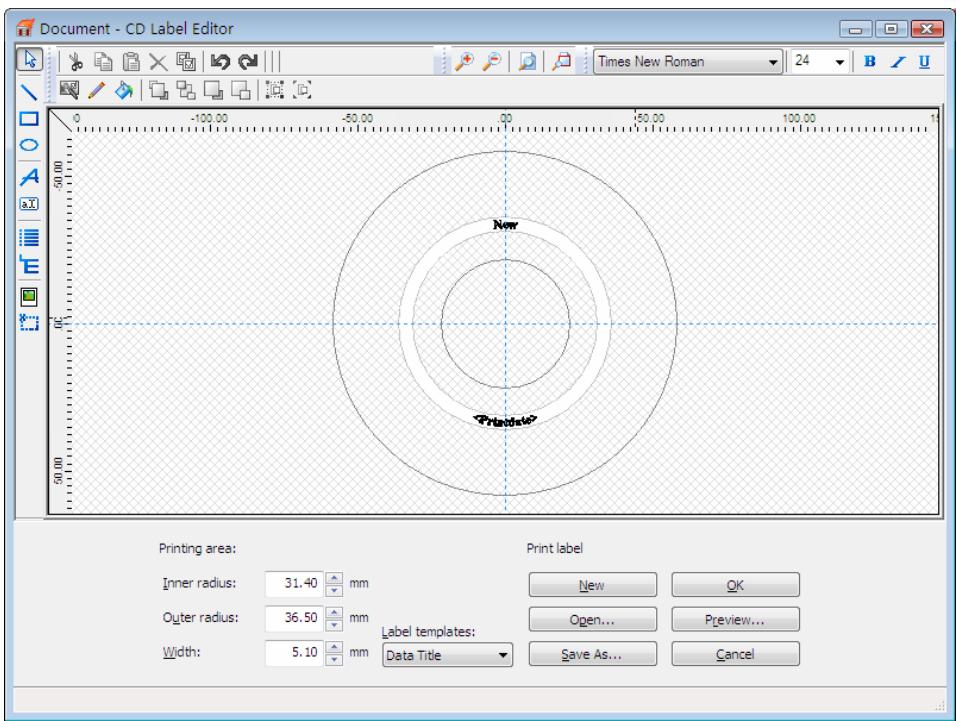Click the New button
Image resolution: width=957 pixels, height=721 pixels.
(x=593, y=585)
